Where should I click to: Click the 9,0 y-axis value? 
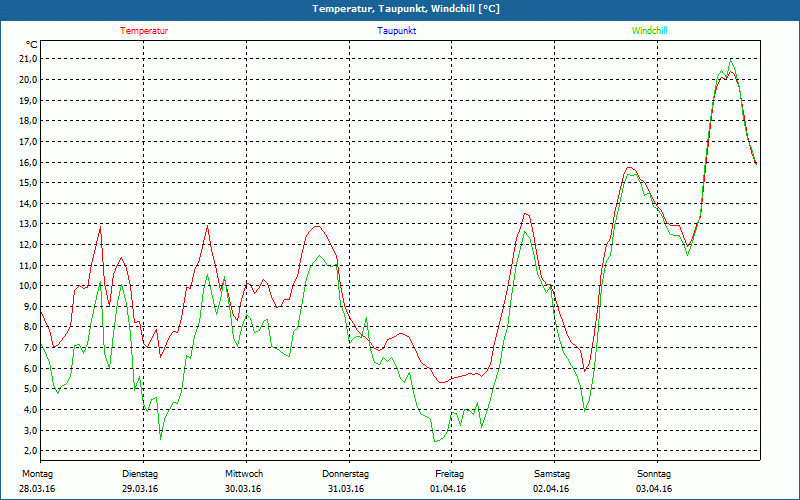click(31, 307)
